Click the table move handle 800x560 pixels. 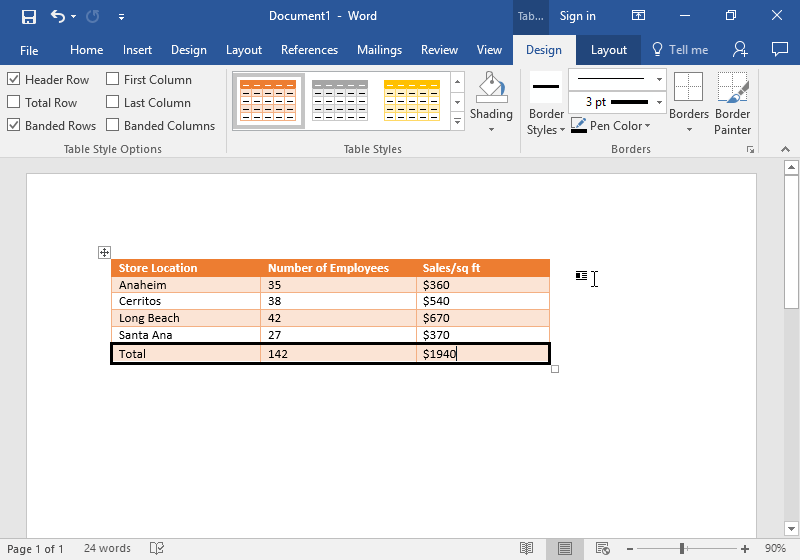pos(104,252)
